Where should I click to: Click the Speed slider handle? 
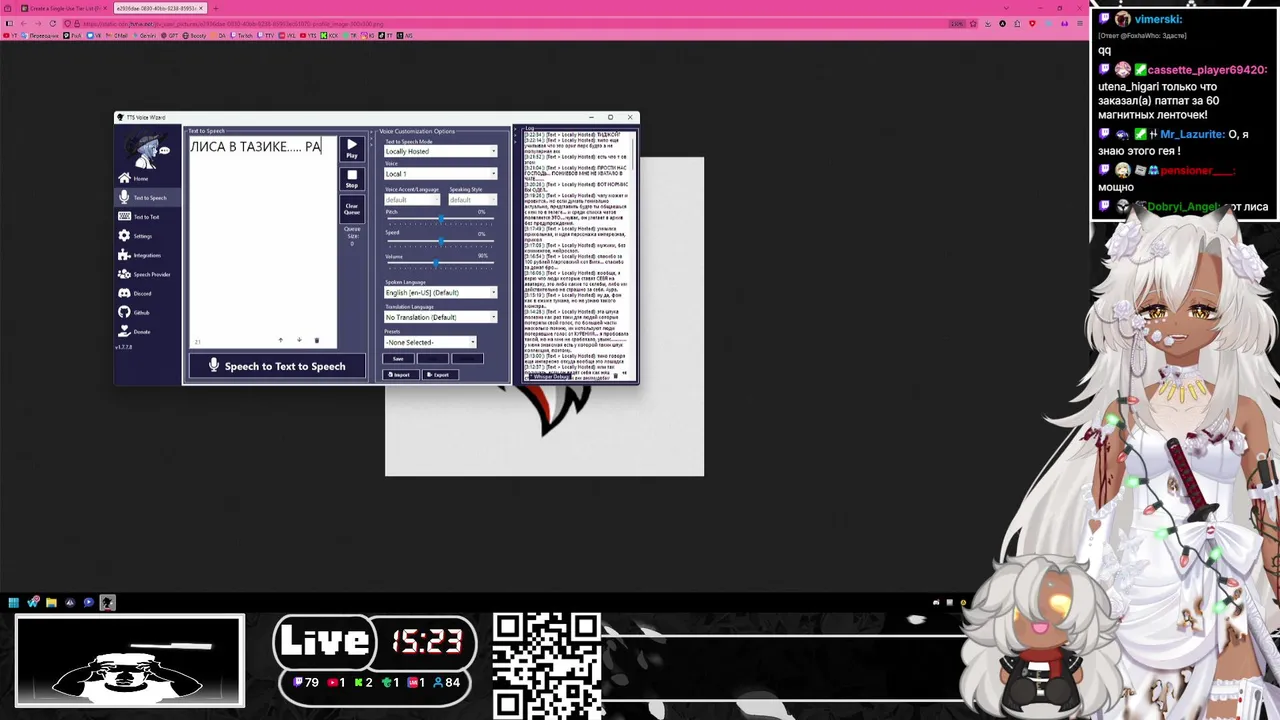[441, 241]
